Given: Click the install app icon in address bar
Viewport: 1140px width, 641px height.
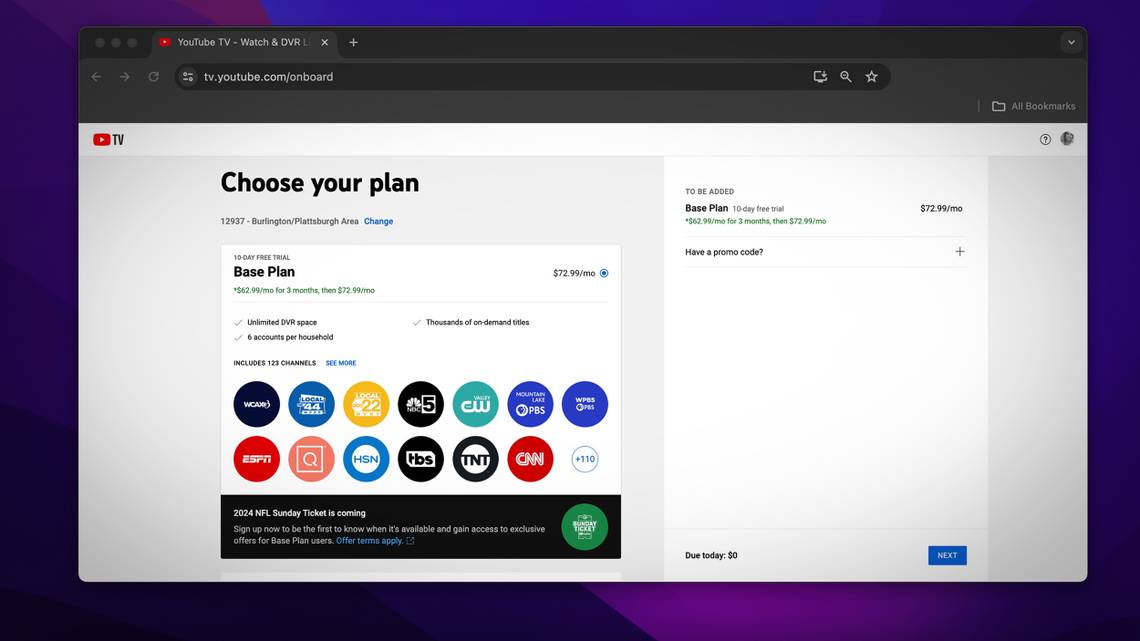Looking at the screenshot, I should [x=820, y=76].
